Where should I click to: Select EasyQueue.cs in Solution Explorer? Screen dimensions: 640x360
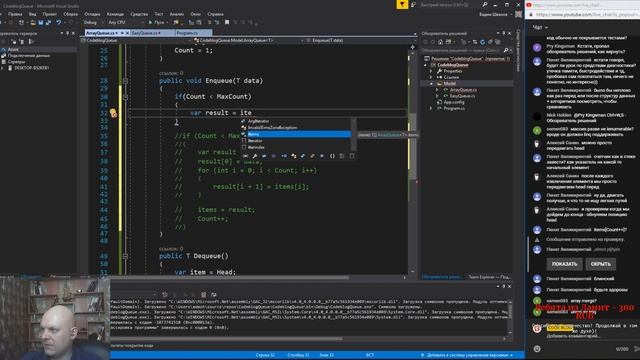click(462, 96)
